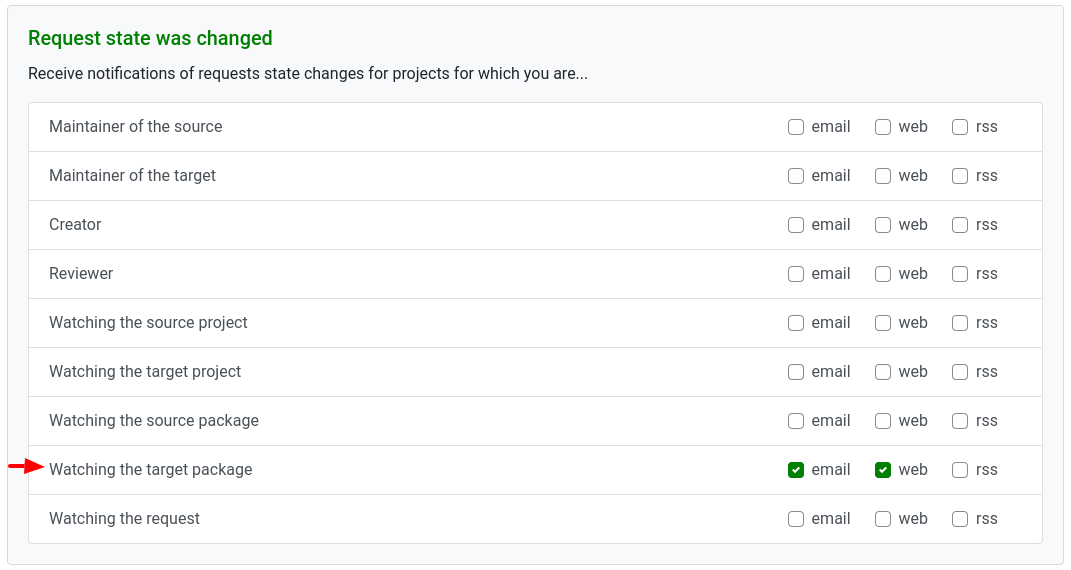The image size is (1071, 570).
Task: Enable rss for Watching the source package
Action: click(x=960, y=421)
